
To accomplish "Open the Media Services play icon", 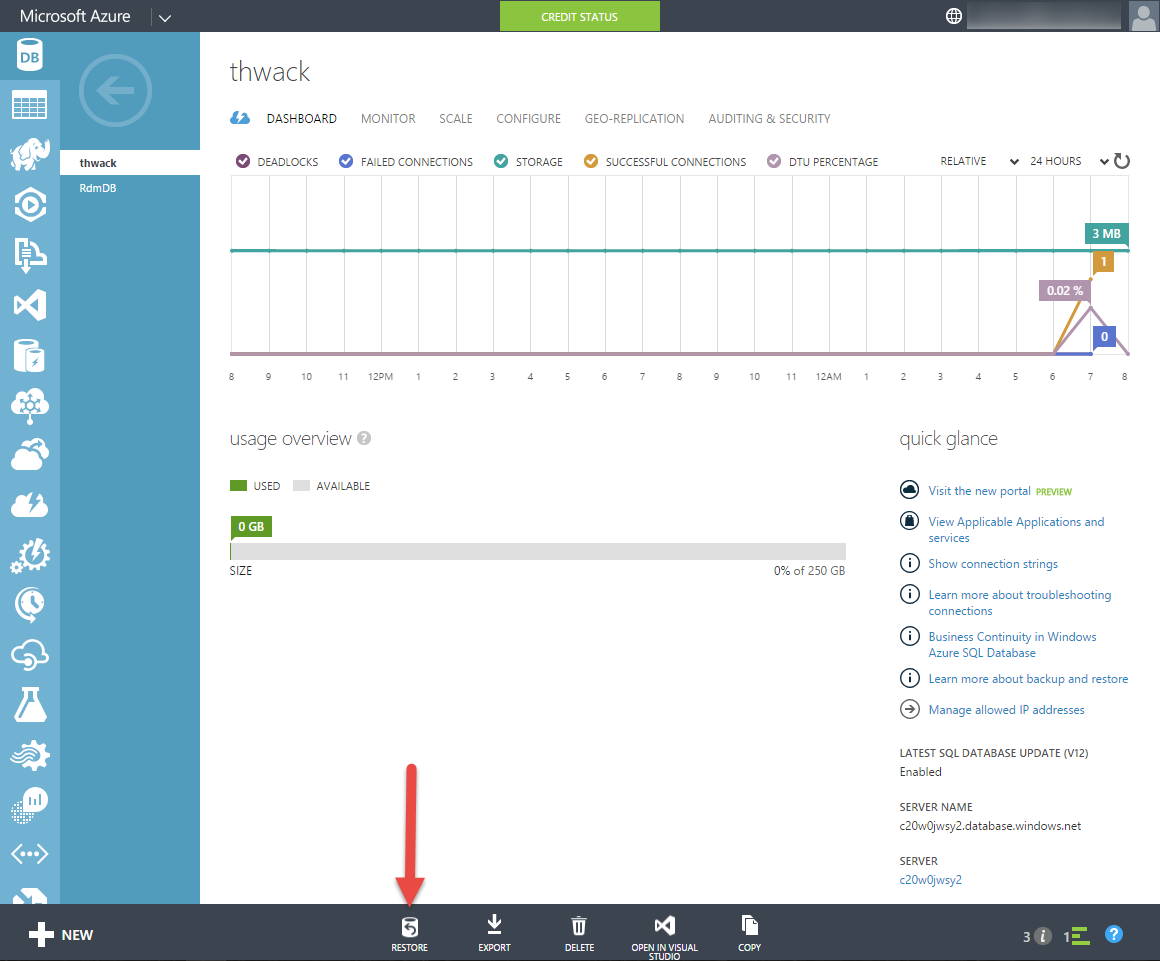I will click(x=30, y=205).
